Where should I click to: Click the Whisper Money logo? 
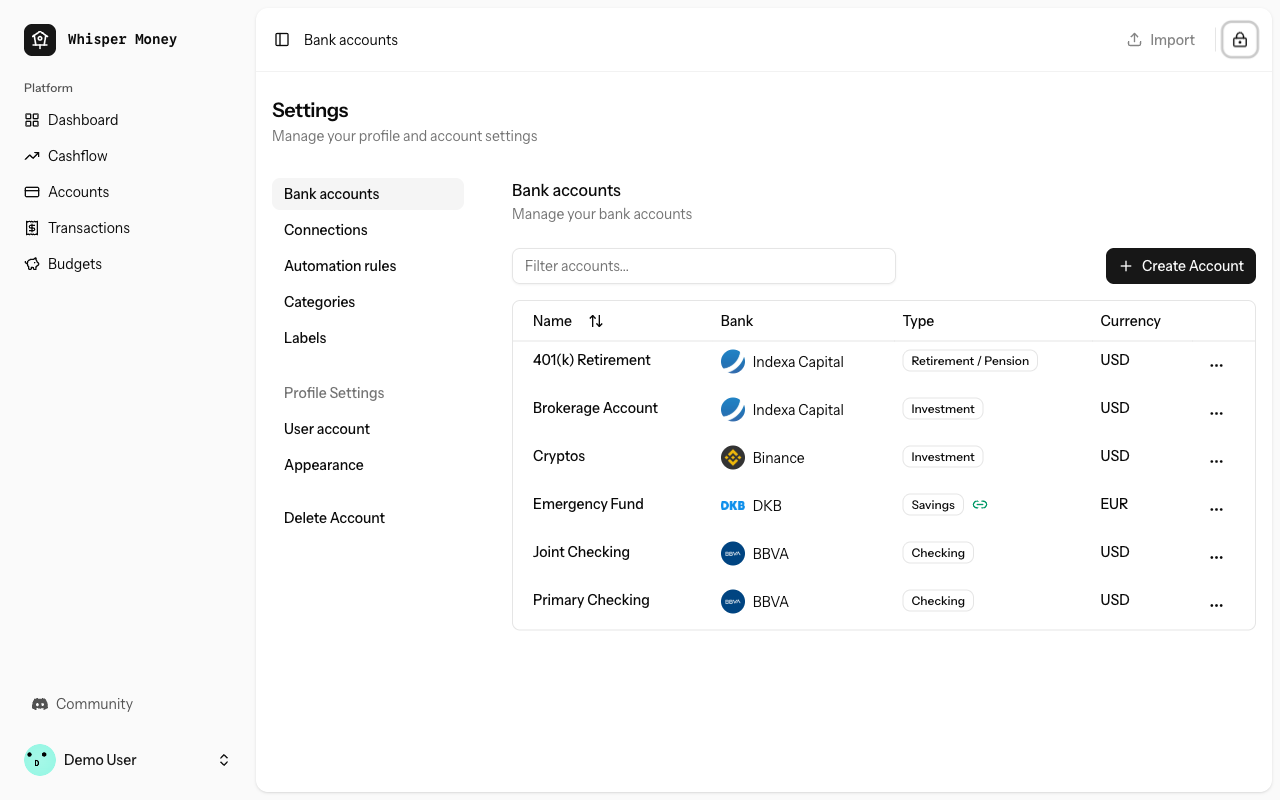click(40, 40)
